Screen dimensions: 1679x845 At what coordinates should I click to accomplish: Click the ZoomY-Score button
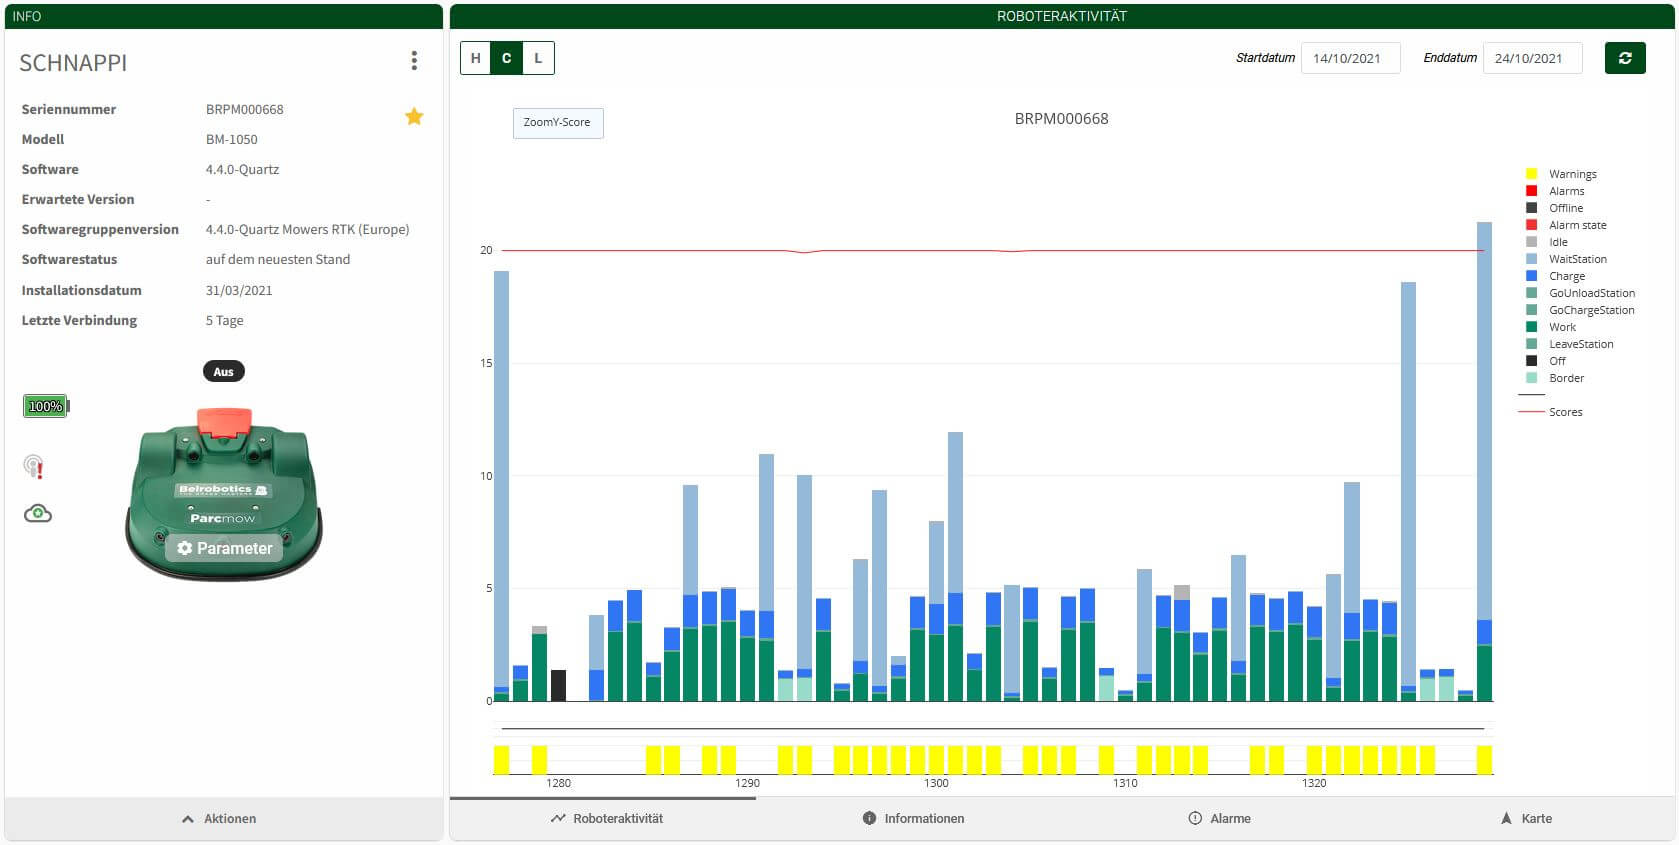(558, 123)
